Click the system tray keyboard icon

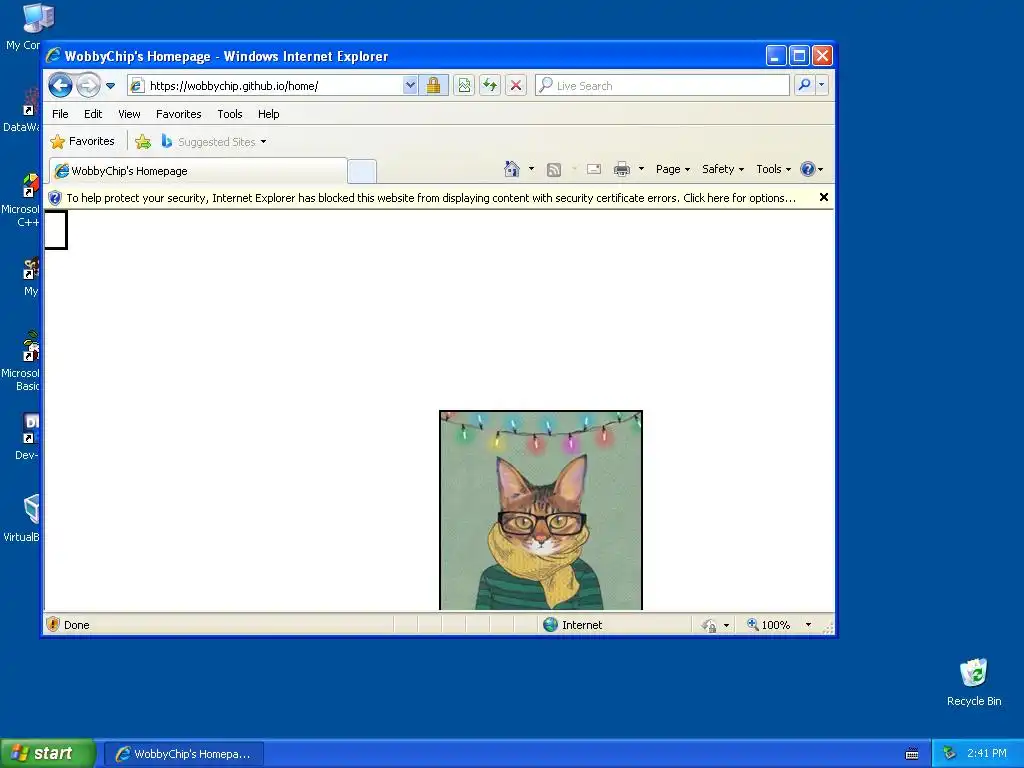click(912, 754)
